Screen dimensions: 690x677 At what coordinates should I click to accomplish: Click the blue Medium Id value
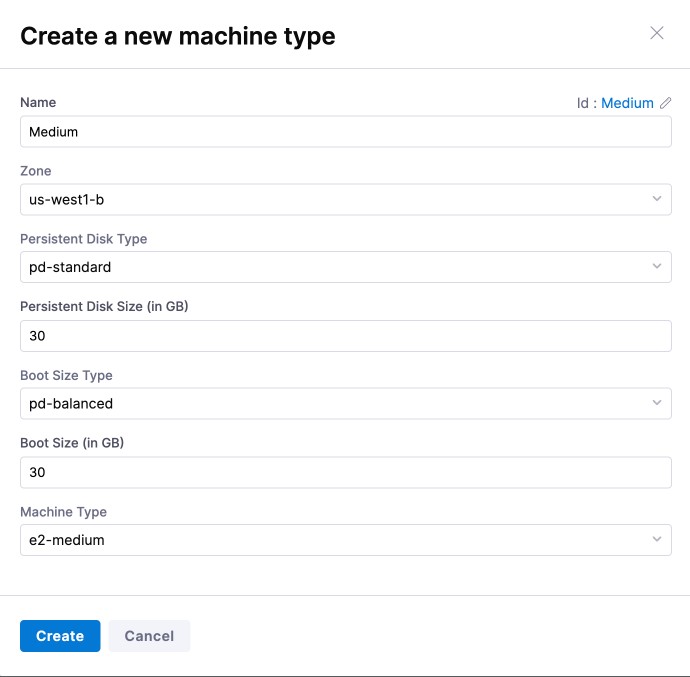coord(627,103)
